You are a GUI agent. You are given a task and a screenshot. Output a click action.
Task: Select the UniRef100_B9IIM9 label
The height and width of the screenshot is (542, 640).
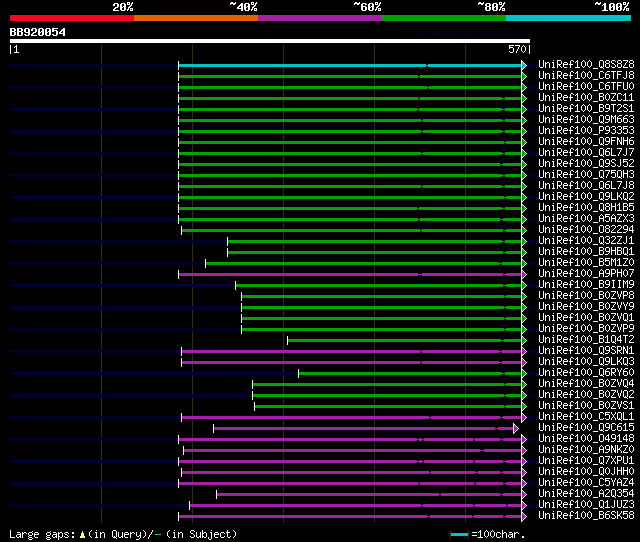pos(586,285)
